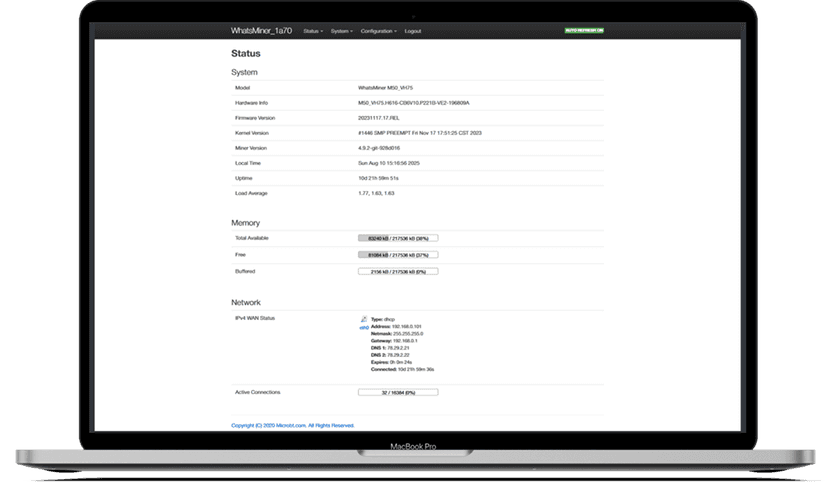Click the IPv4 address 192.168.0.101
Screen dimensions: 828x482
click(407, 326)
